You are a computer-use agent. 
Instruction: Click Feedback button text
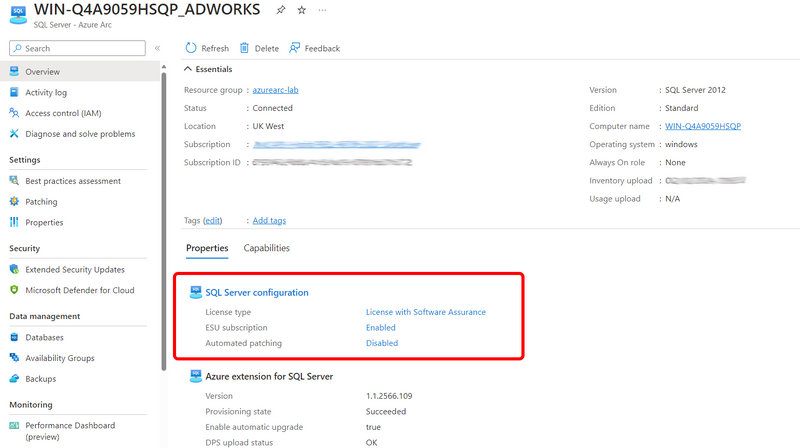[x=322, y=48]
